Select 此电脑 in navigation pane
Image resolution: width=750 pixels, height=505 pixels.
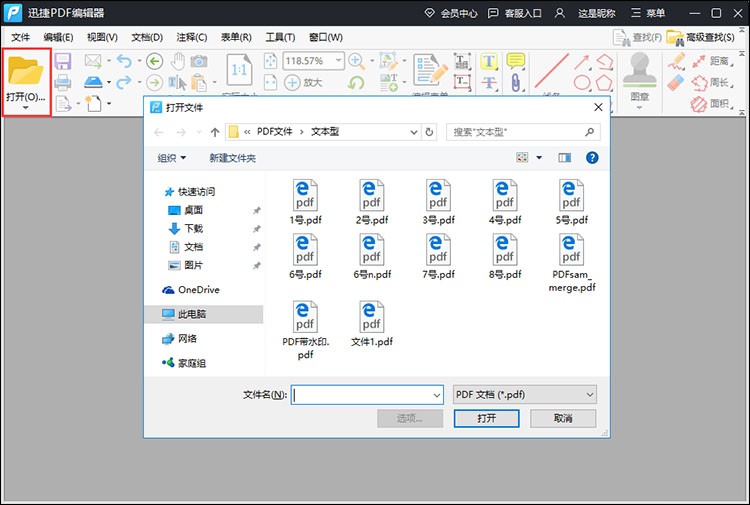point(192,314)
